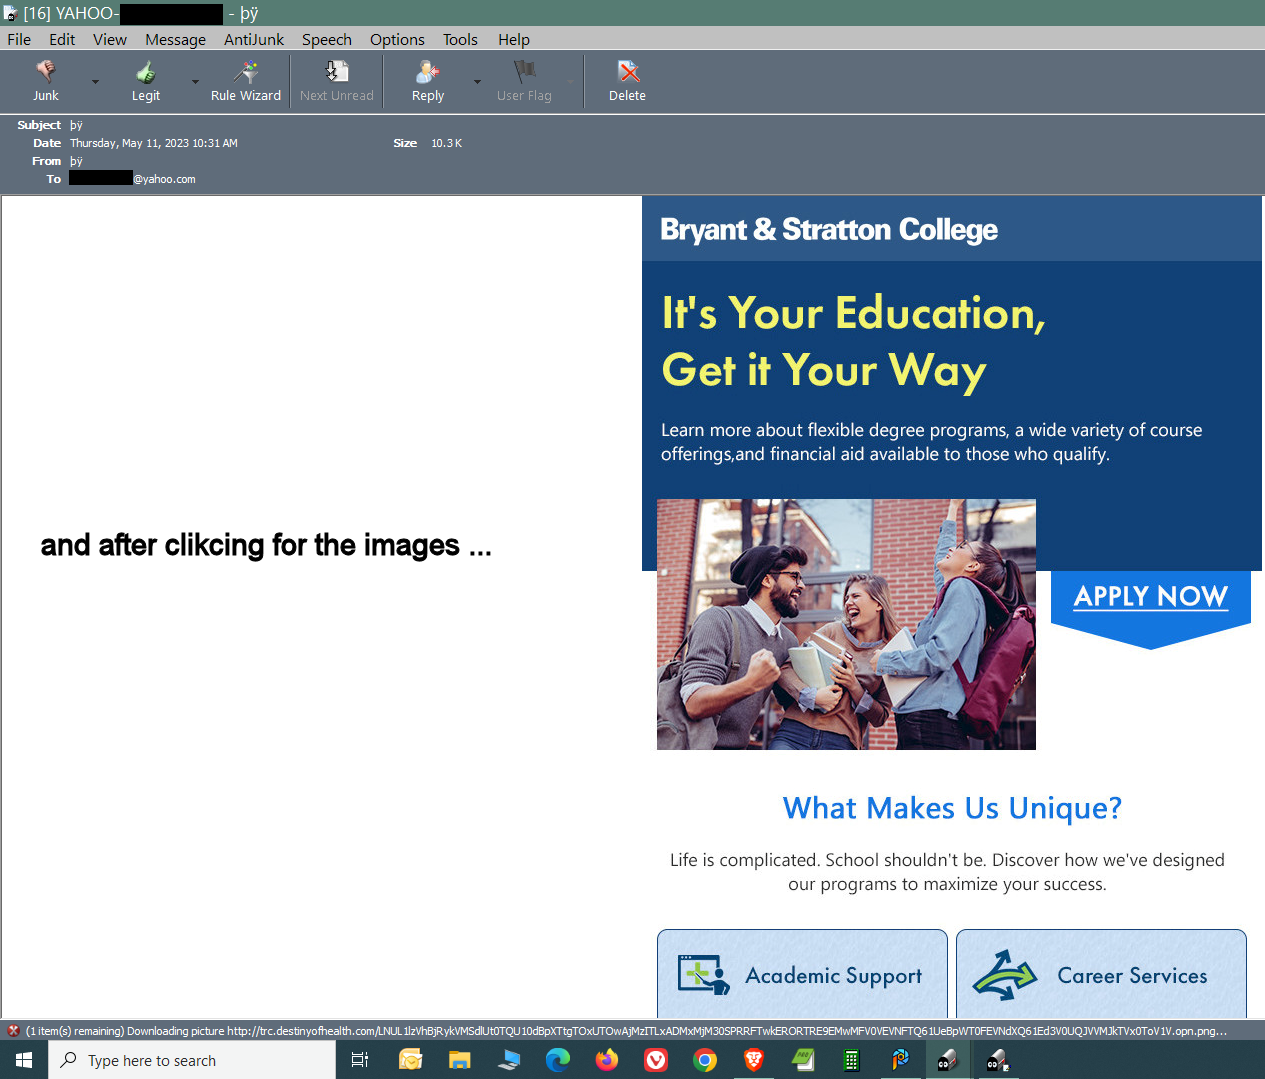Screen dimensions: 1265x1079
Task: Open Notepad++ from the taskbar
Action: (x=803, y=1060)
